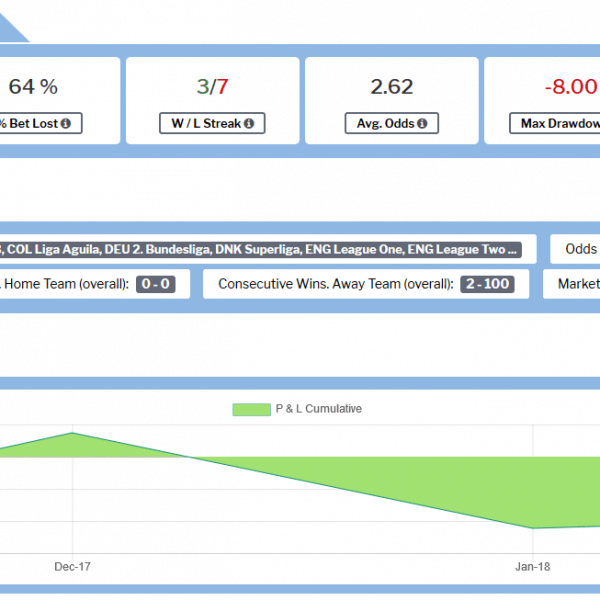The image size is (600, 600).
Task: Click the Avg. Odds label button
Action: pyautogui.click(x=391, y=123)
